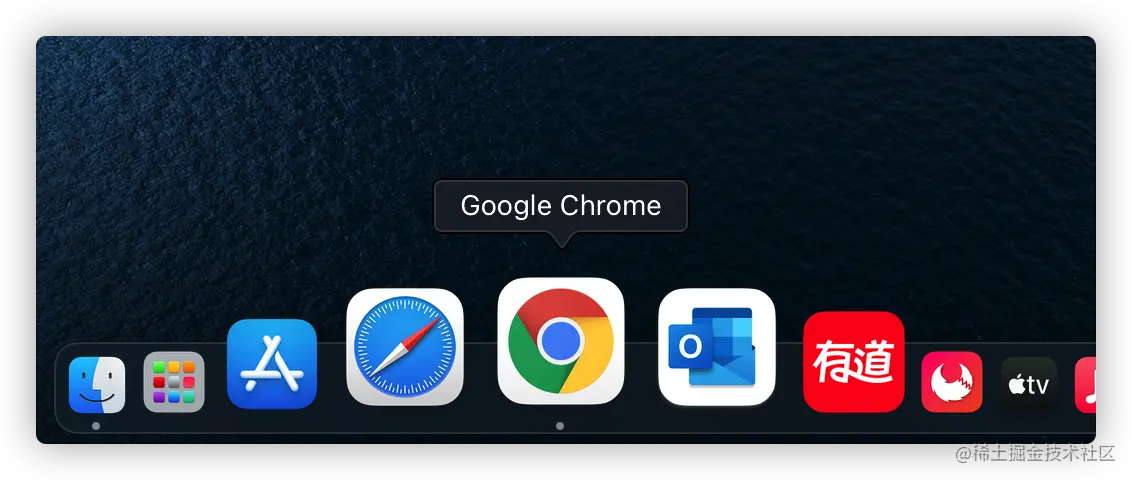Open Finder from the Dock
The width and height of the screenshot is (1132, 480).
(x=97, y=385)
